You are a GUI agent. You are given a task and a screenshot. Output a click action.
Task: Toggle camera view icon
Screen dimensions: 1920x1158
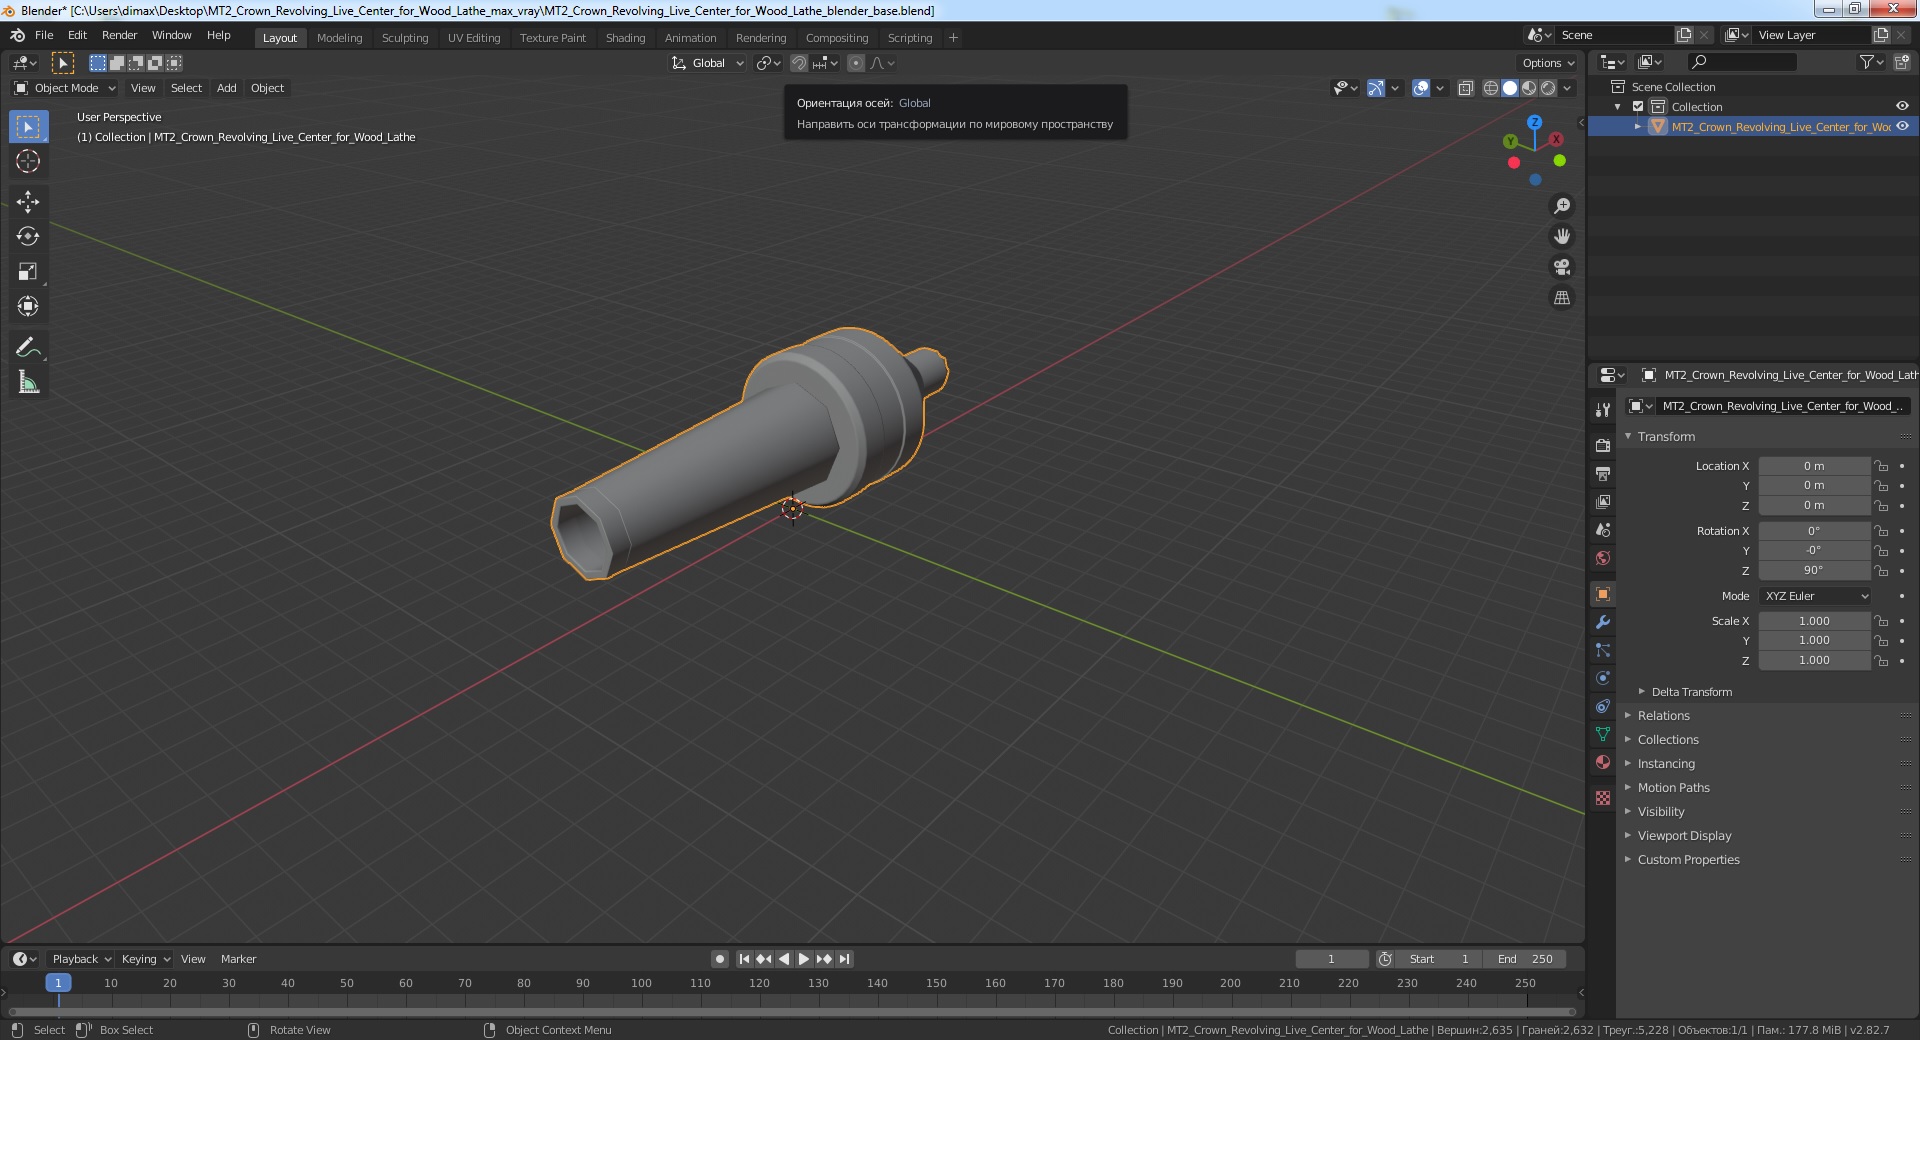(1561, 267)
